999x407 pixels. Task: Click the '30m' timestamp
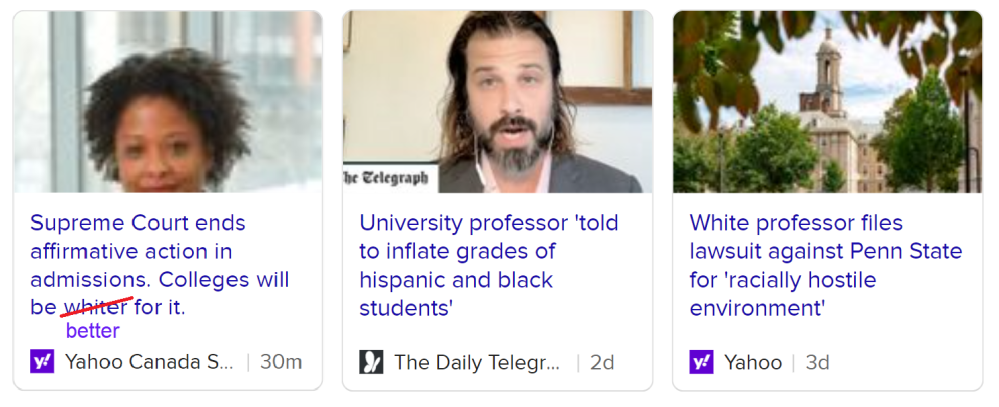[281, 362]
